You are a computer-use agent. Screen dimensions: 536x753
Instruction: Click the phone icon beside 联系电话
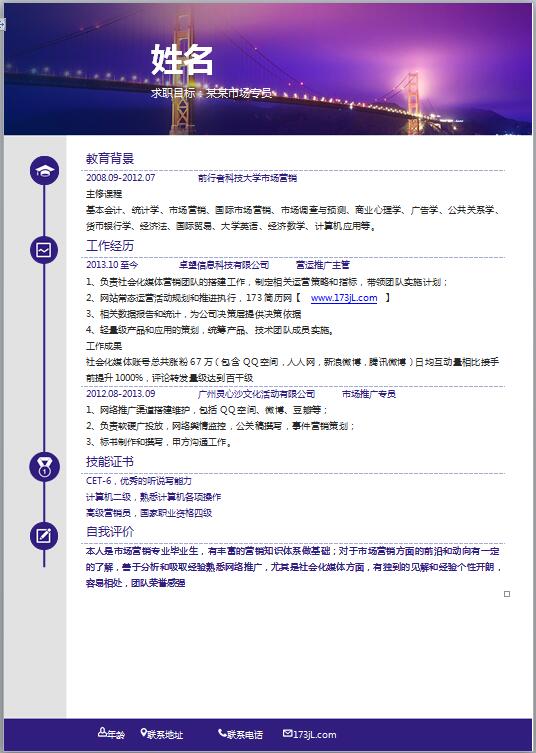[x=222, y=733]
